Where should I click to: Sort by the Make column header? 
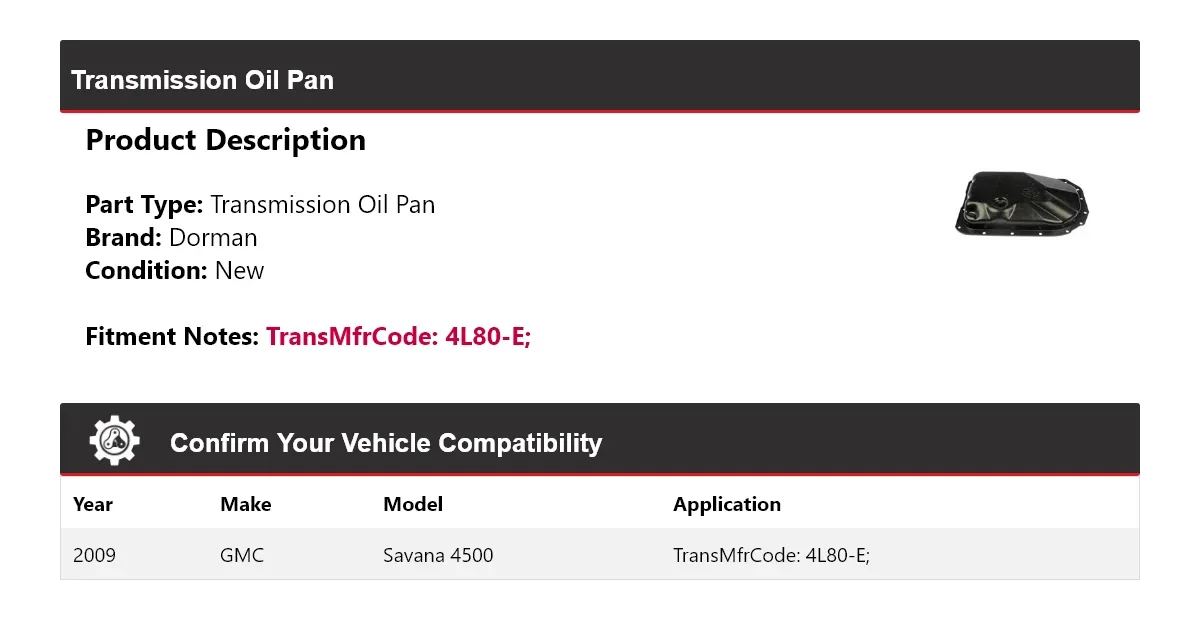(246, 504)
